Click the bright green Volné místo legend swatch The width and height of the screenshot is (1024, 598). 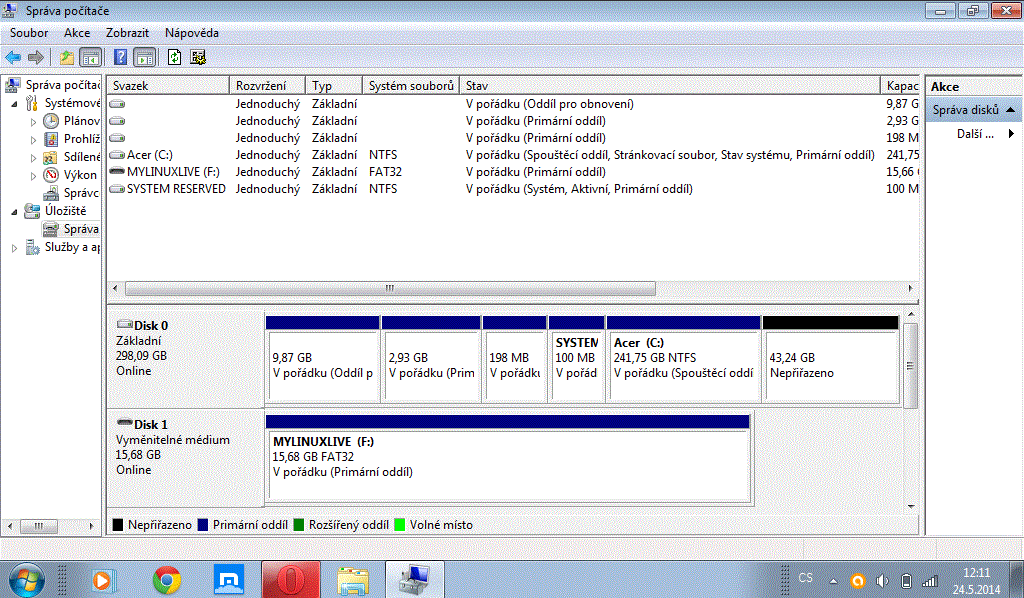(400, 525)
